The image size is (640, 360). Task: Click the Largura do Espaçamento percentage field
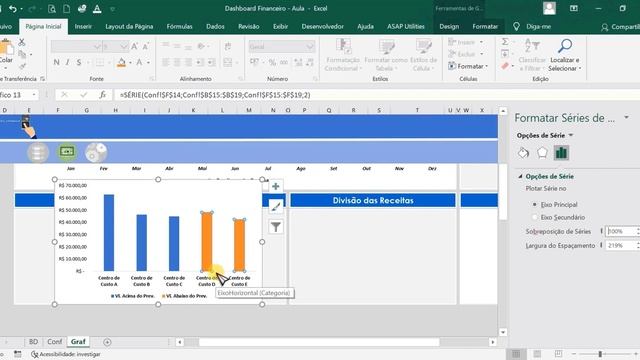click(x=621, y=246)
